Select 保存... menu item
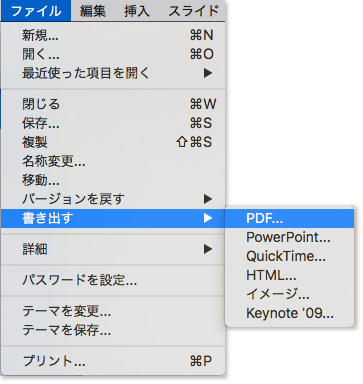The height and width of the screenshot is (384, 363). [x=113, y=123]
